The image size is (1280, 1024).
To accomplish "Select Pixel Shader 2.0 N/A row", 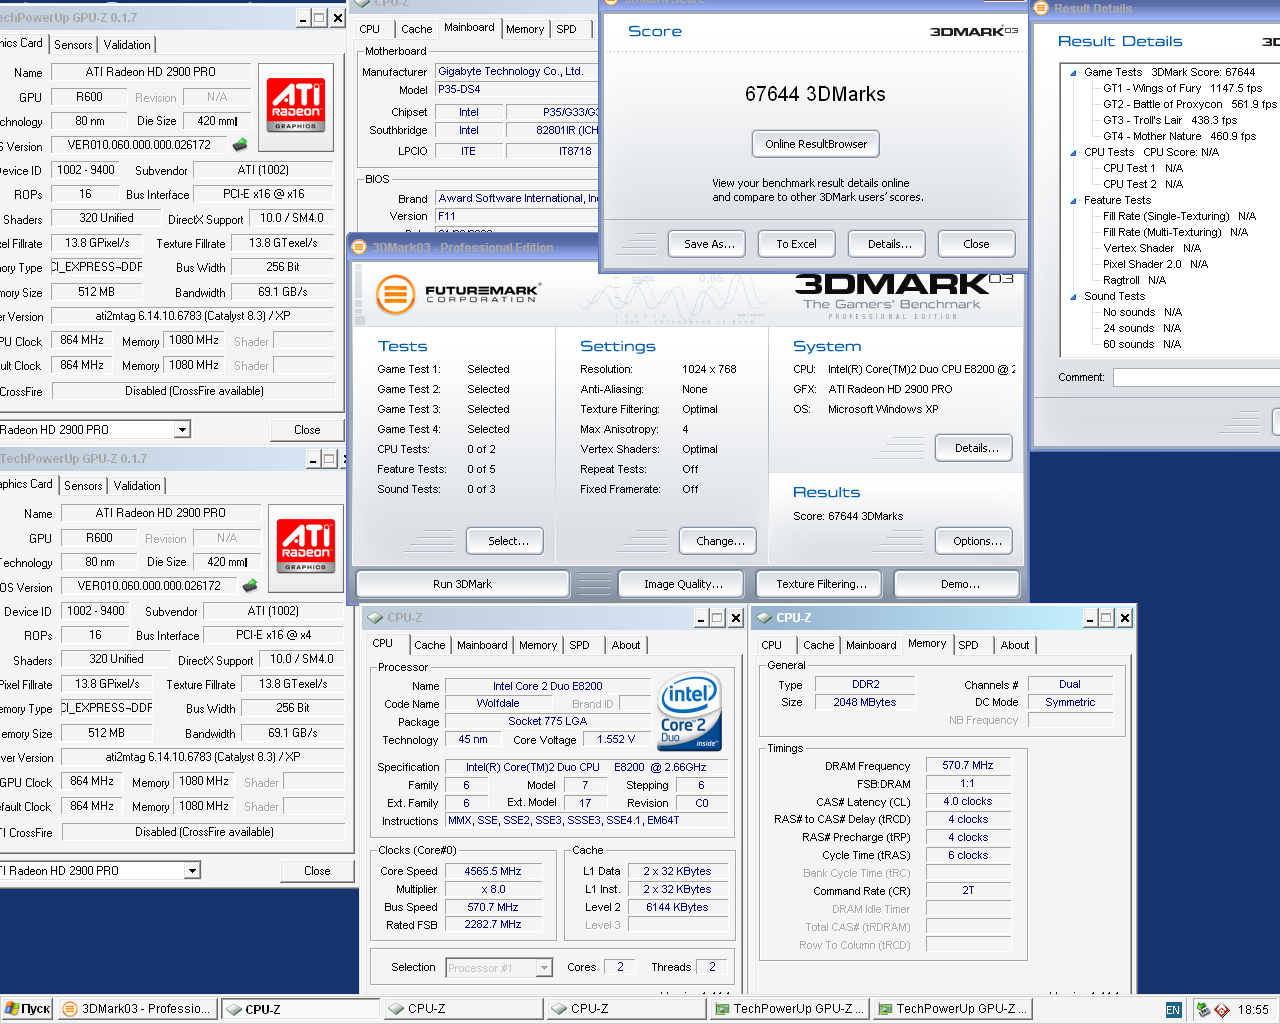I will [x=1155, y=264].
